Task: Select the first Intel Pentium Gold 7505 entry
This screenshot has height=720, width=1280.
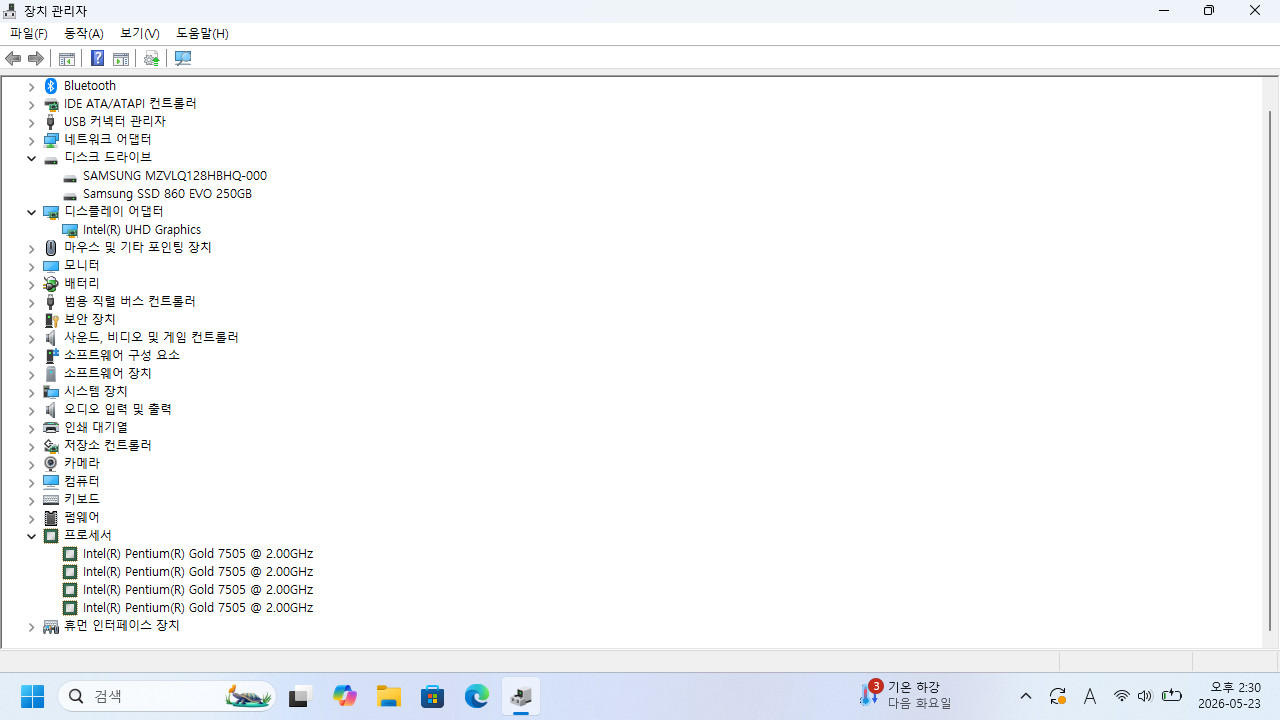Action: coord(198,554)
